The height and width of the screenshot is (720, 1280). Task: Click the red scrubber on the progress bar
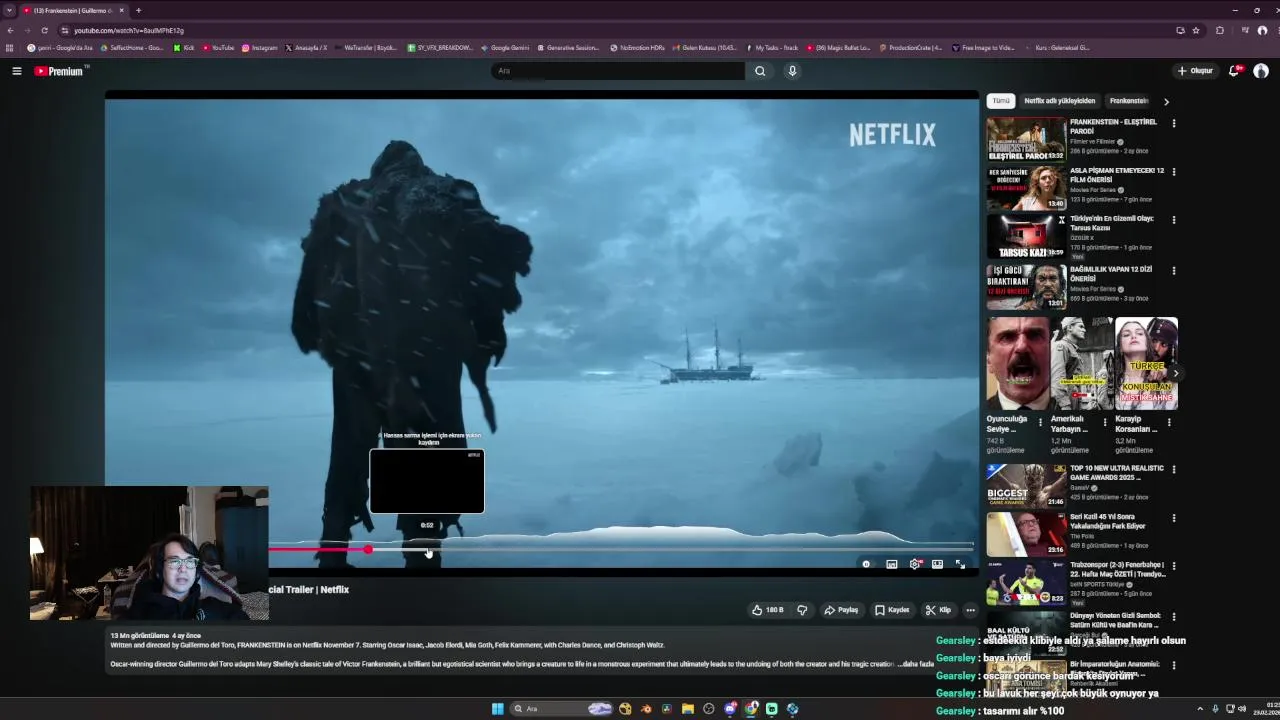pyautogui.click(x=368, y=550)
